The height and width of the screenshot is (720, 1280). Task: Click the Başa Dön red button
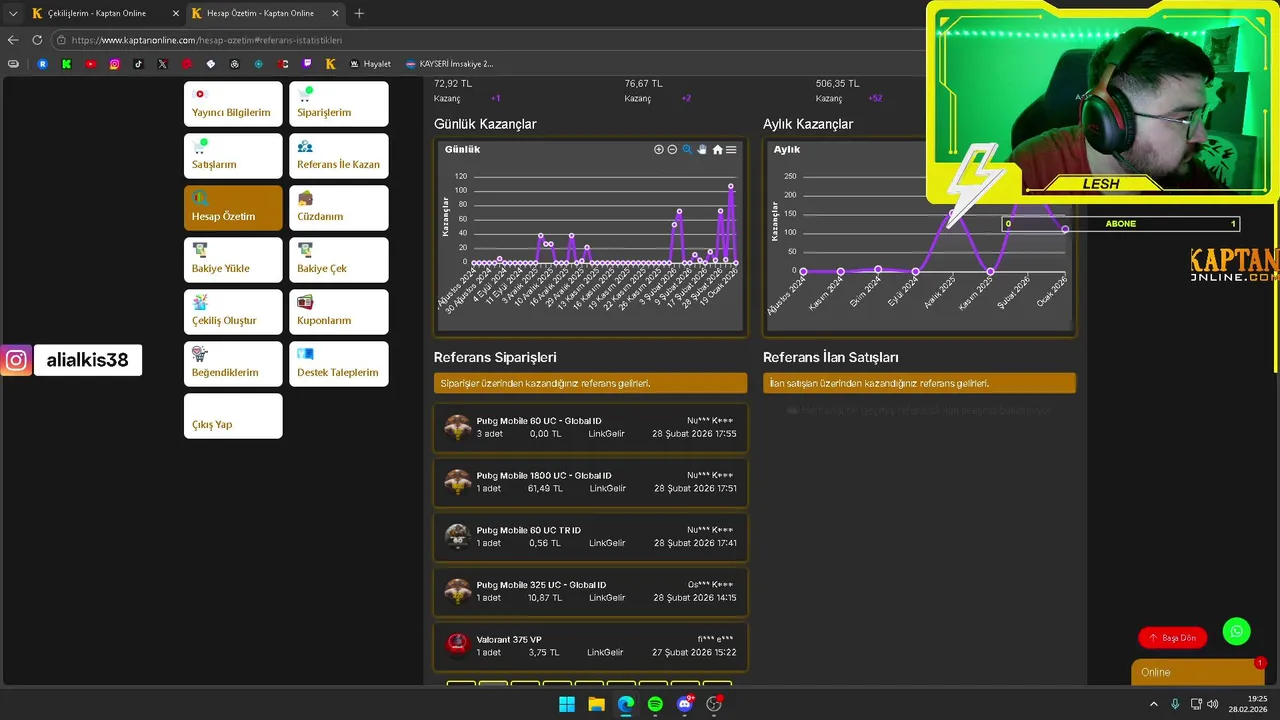[1172, 637]
